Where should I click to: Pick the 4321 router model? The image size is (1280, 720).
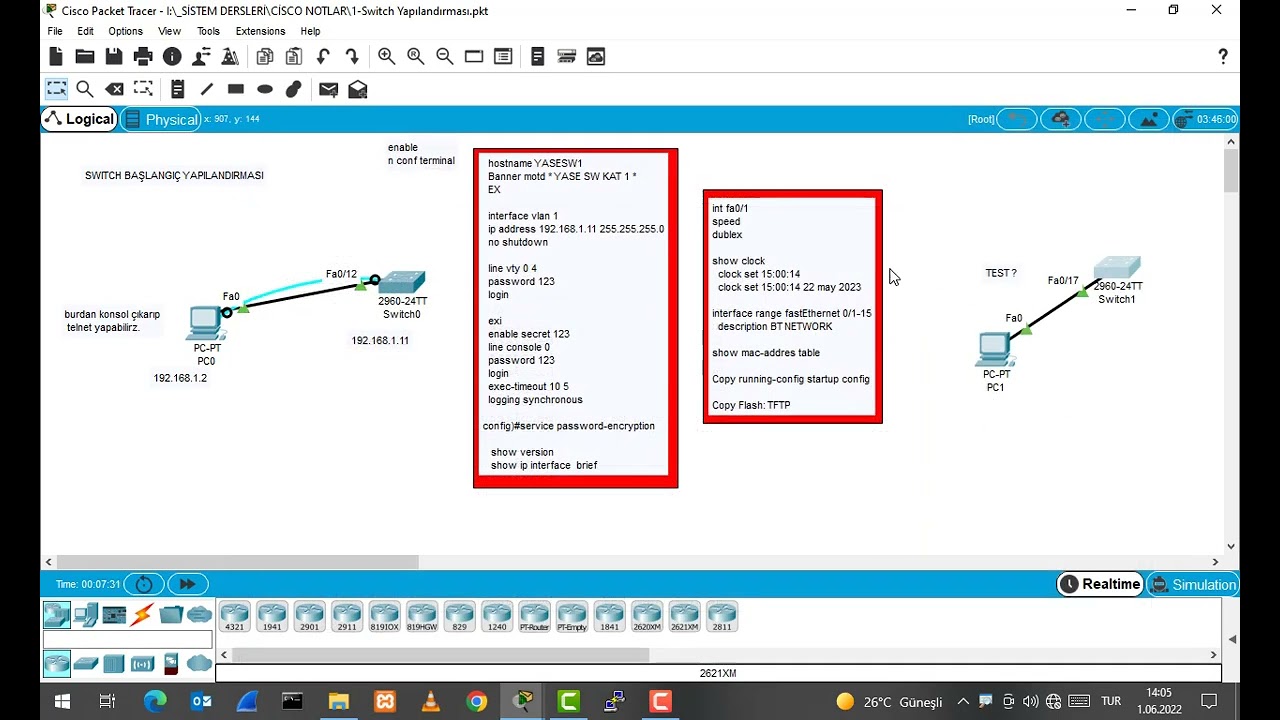[234, 617]
